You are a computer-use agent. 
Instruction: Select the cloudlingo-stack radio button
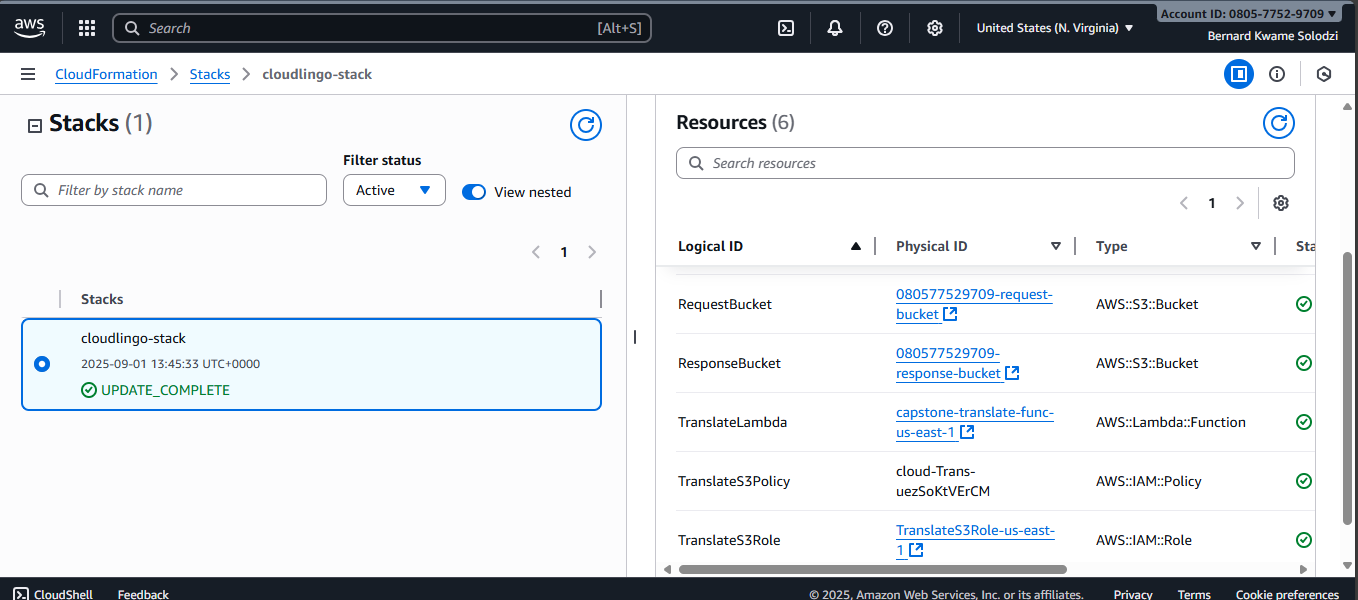[x=42, y=364]
